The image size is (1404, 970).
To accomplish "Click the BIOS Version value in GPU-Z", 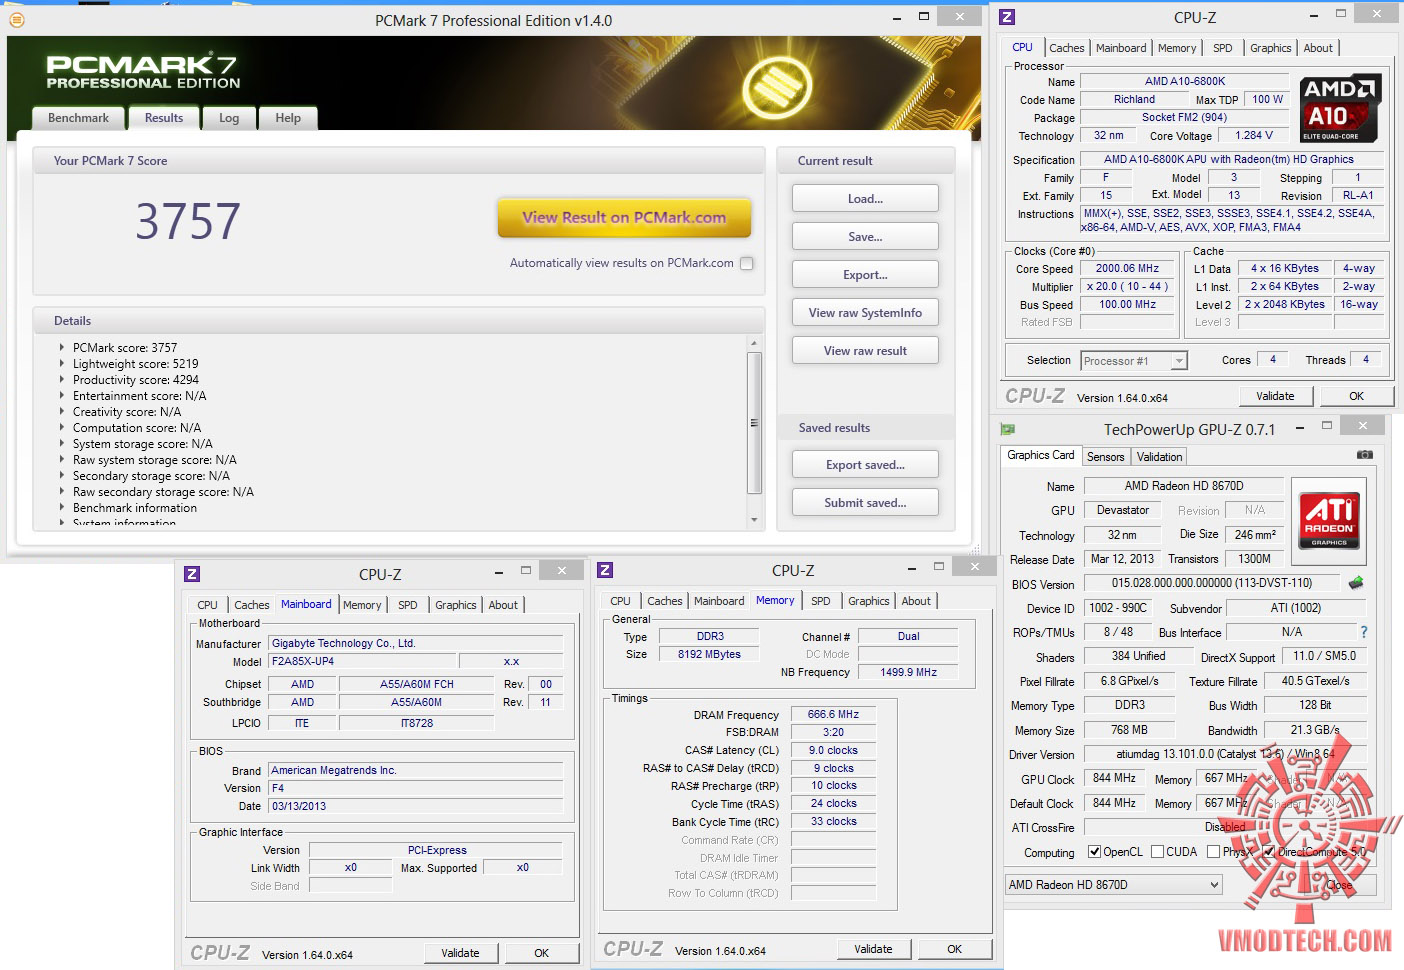I will click(1211, 583).
